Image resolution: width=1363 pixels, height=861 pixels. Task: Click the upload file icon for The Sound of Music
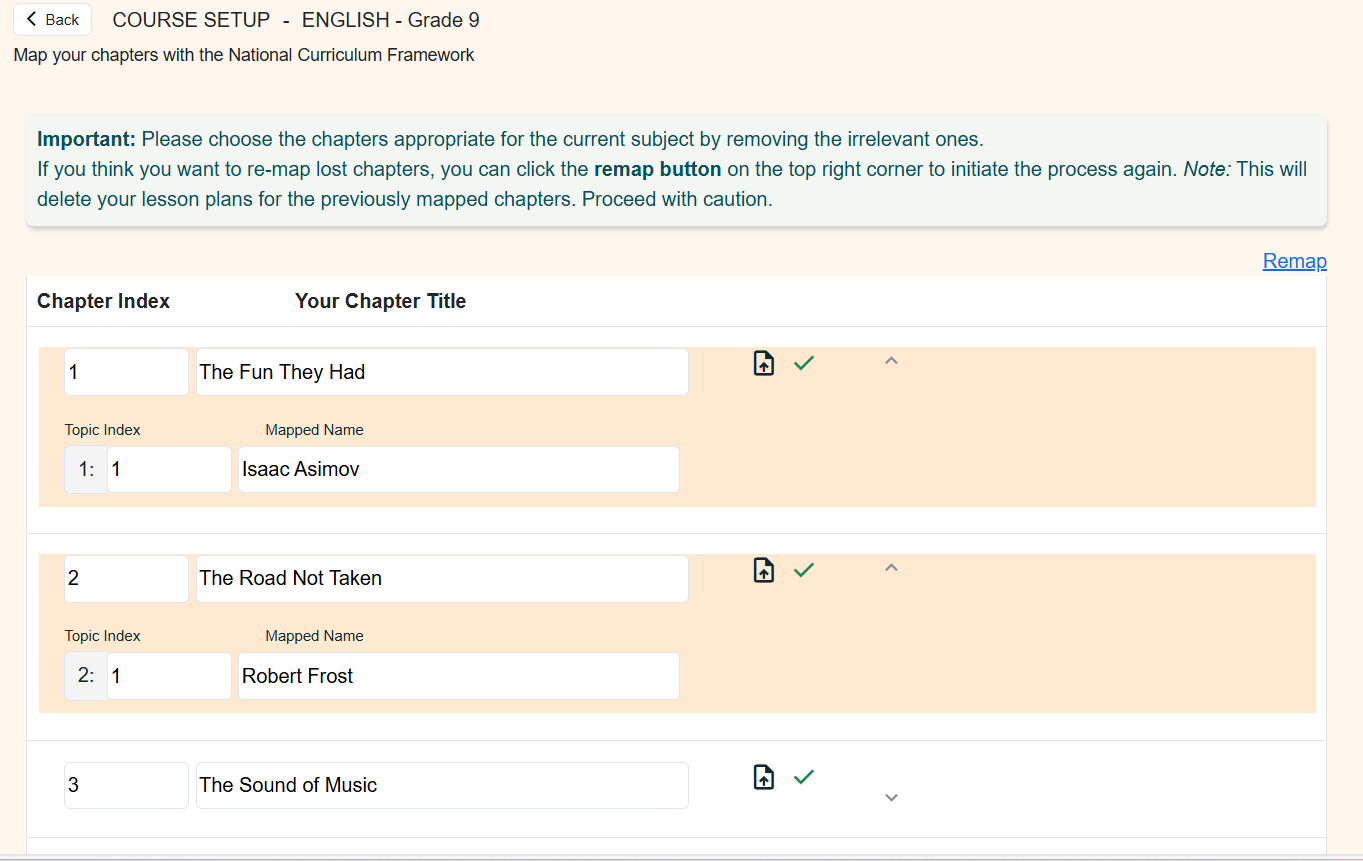tap(764, 777)
